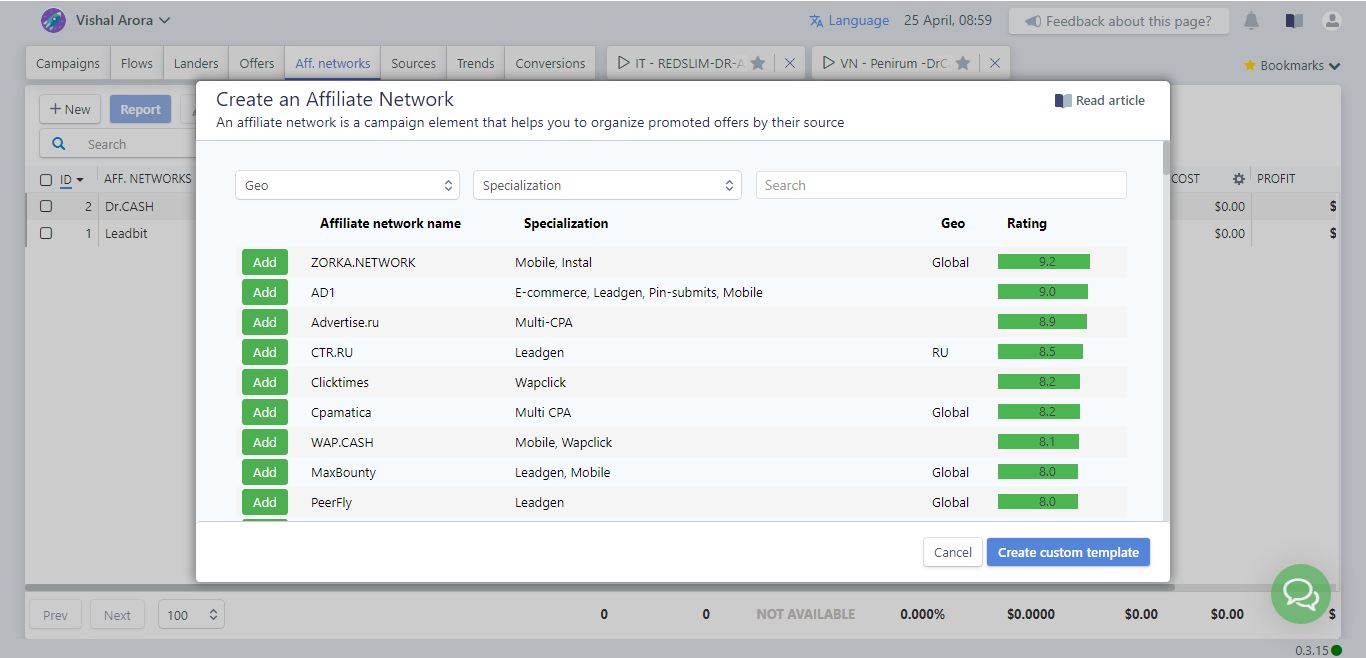The width and height of the screenshot is (1366, 658).
Task: Click the Cancel button
Action: point(952,552)
